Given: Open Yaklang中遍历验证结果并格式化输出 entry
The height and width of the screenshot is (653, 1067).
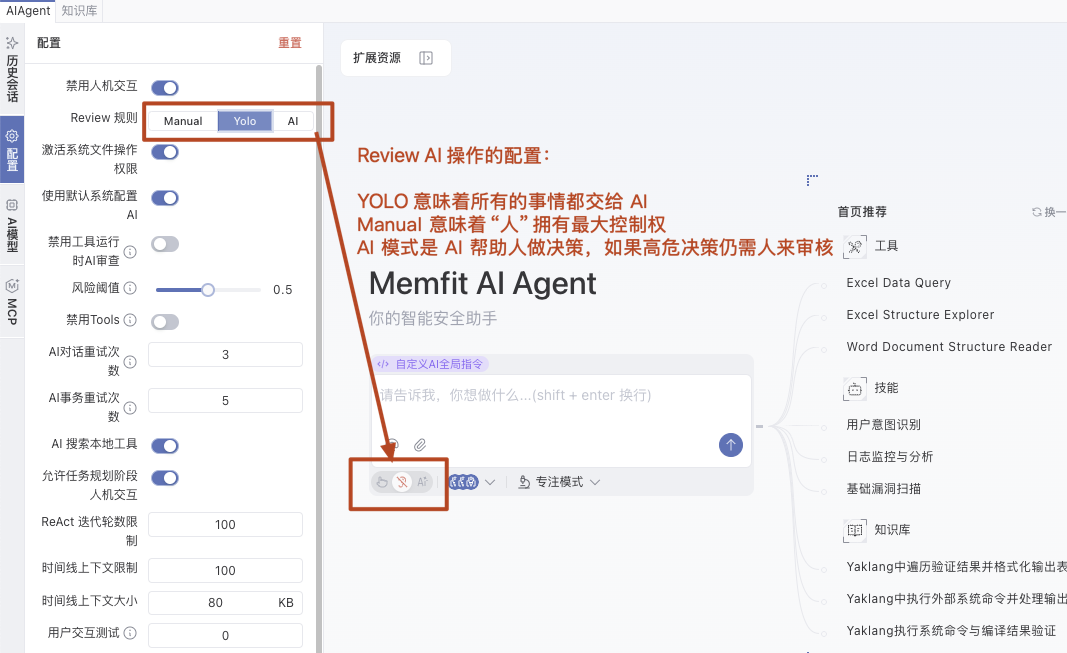Looking at the screenshot, I should [956, 567].
